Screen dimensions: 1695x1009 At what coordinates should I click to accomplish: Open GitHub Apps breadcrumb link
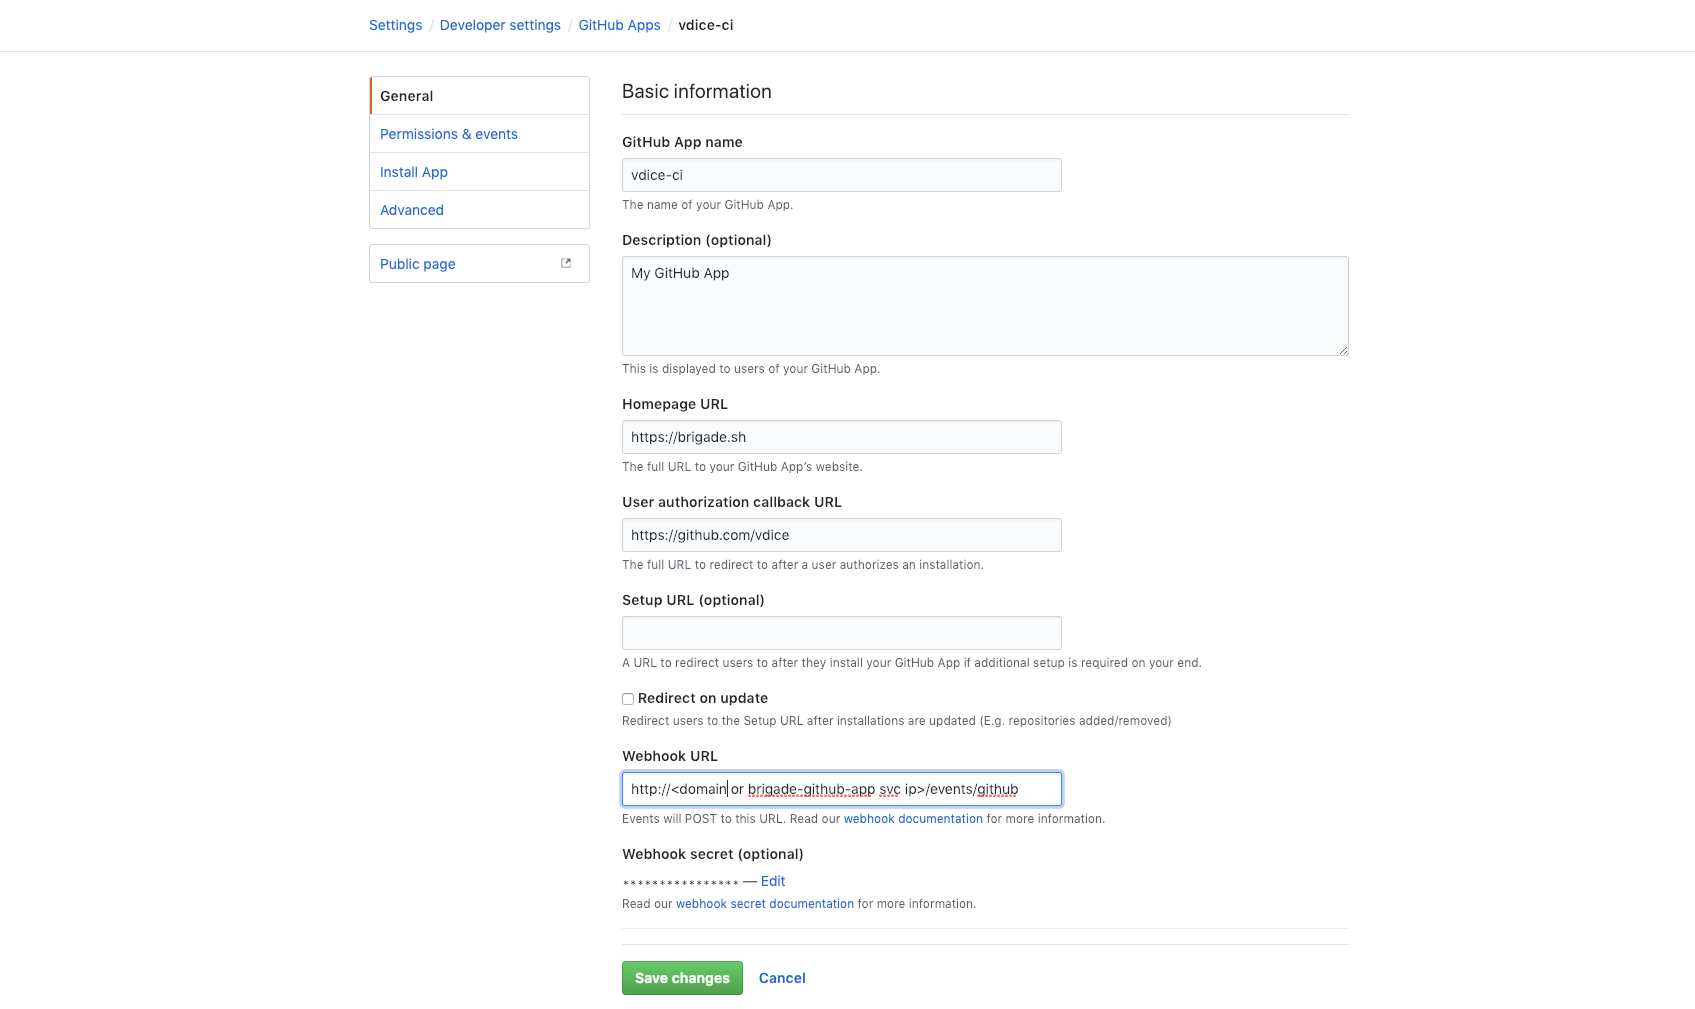619,25
